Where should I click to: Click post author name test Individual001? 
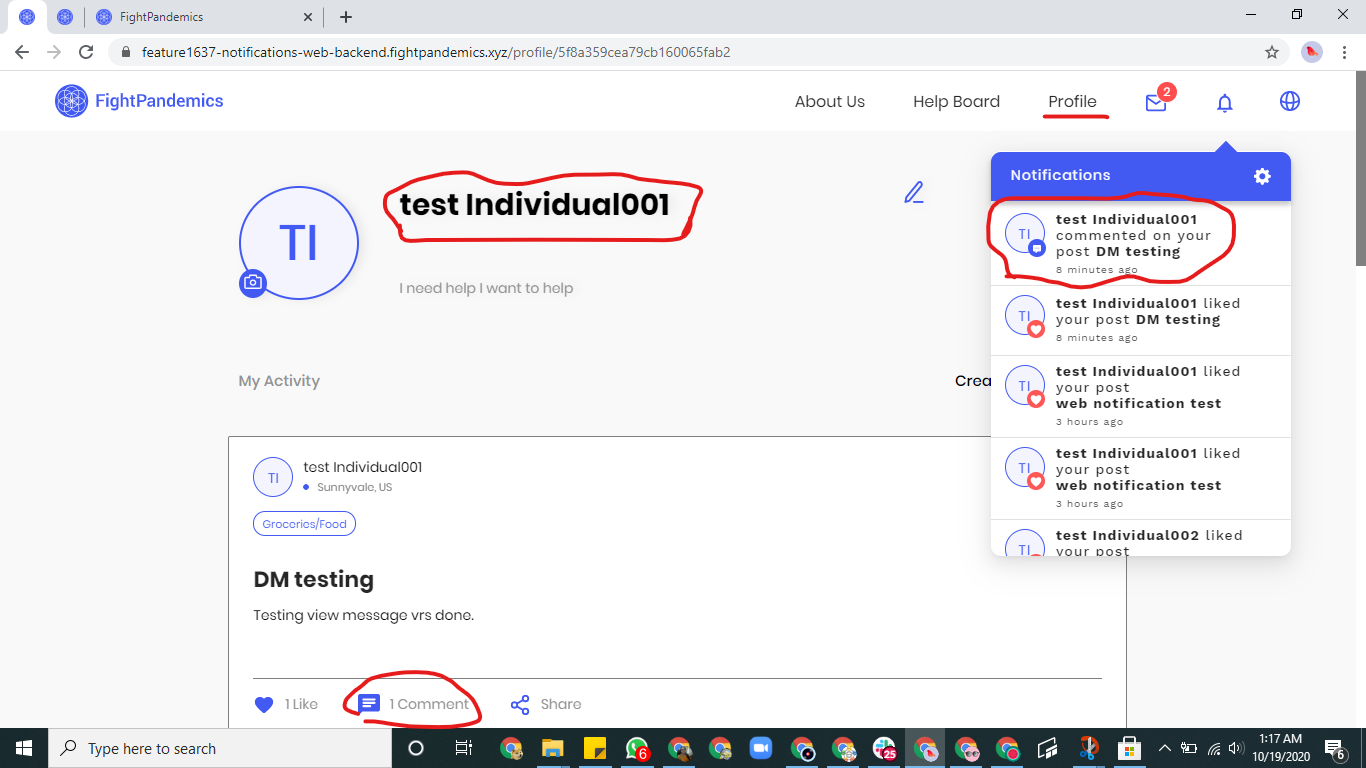363,467
